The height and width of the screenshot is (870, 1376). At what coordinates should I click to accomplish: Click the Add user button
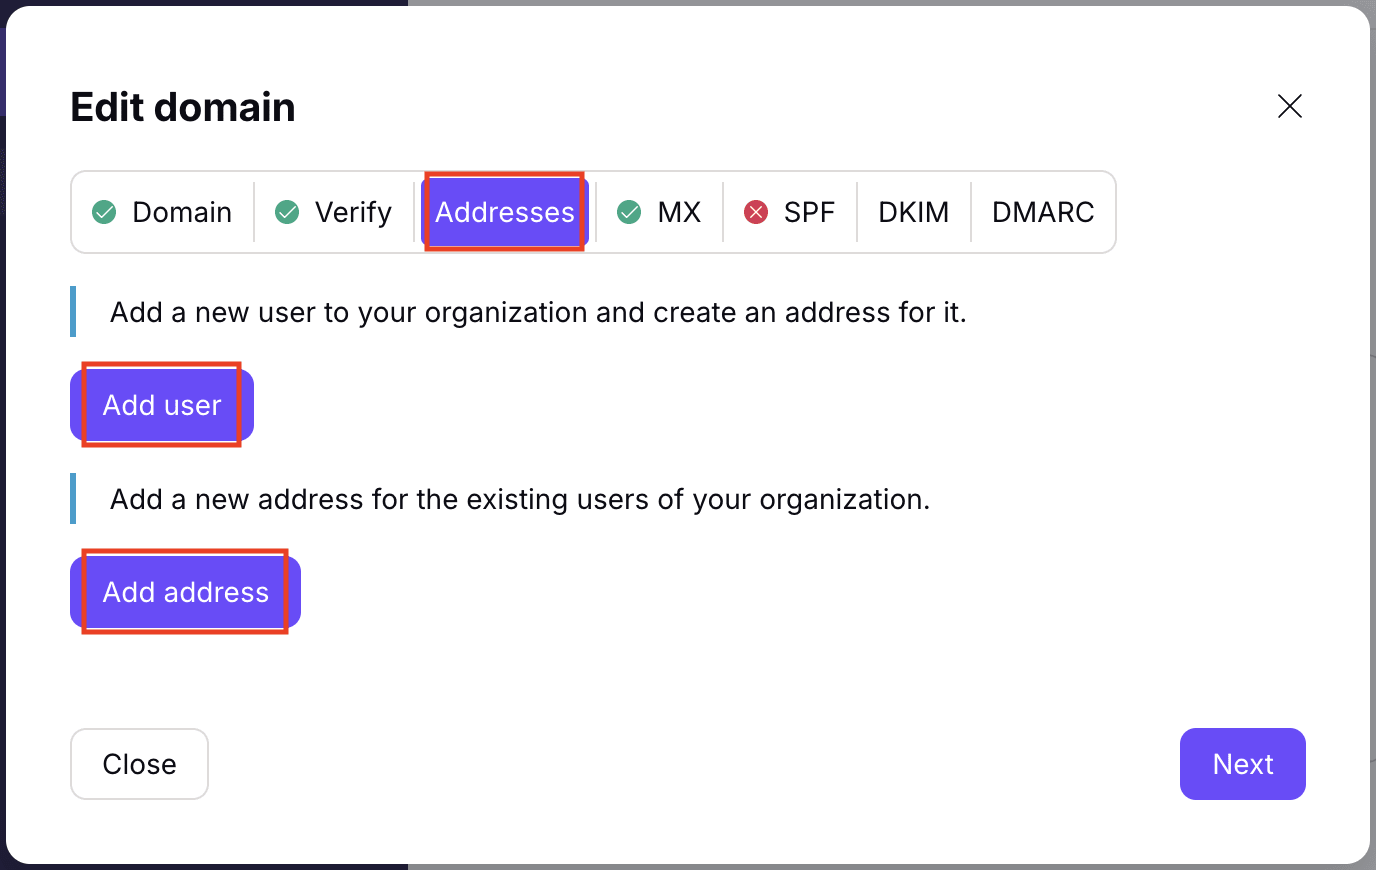click(161, 405)
